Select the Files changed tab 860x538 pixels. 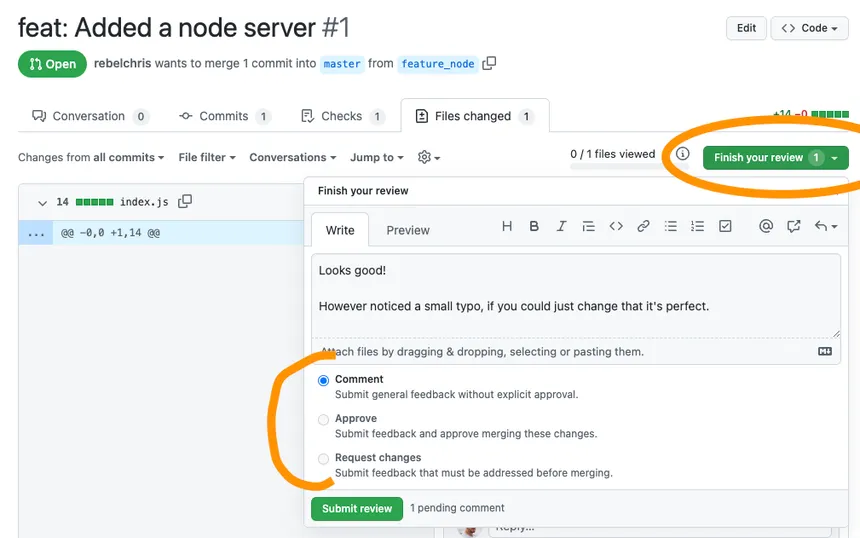[x=475, y=116]
